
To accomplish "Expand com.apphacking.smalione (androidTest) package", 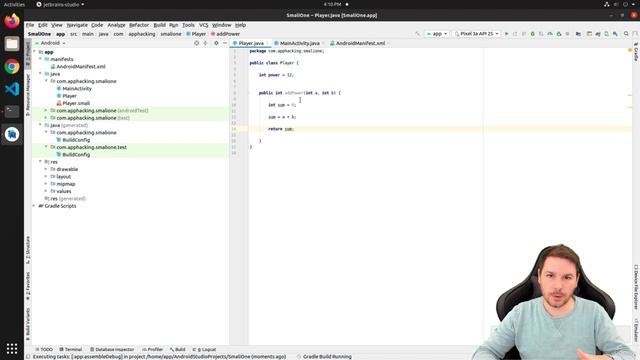I will point(46,111).
